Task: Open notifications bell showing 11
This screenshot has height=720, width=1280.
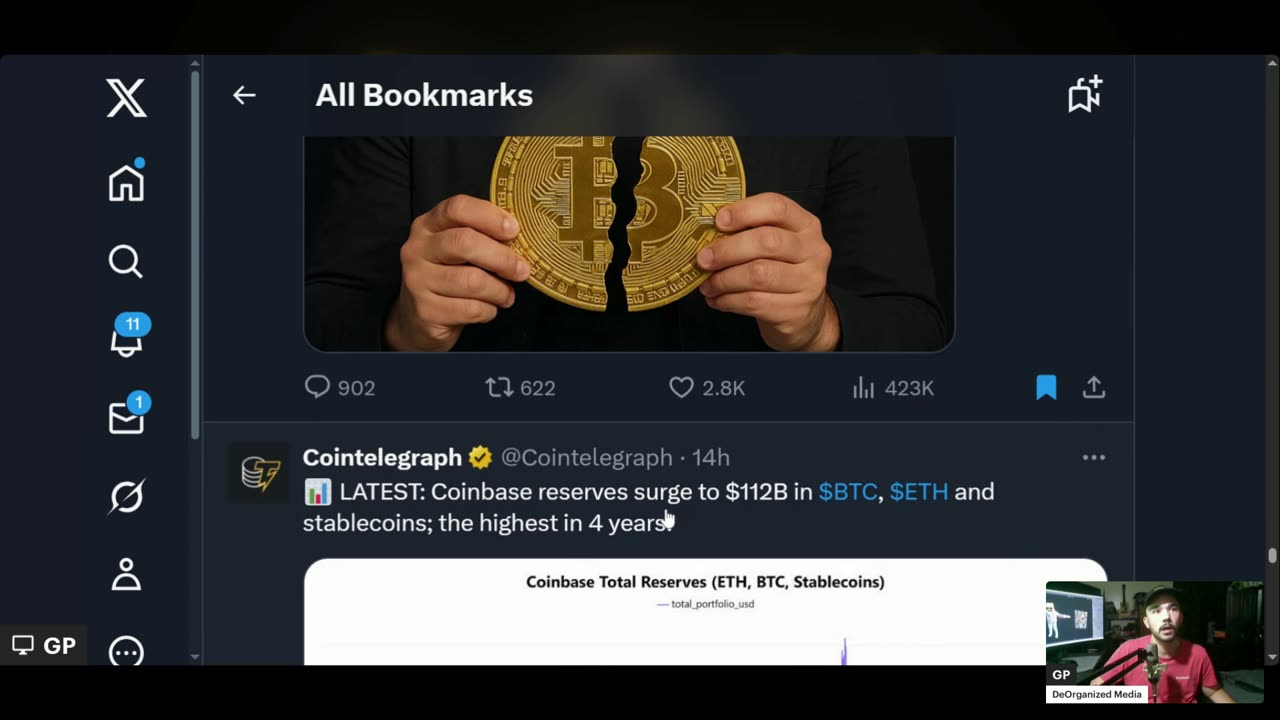Action: click(x=127, y=336)
